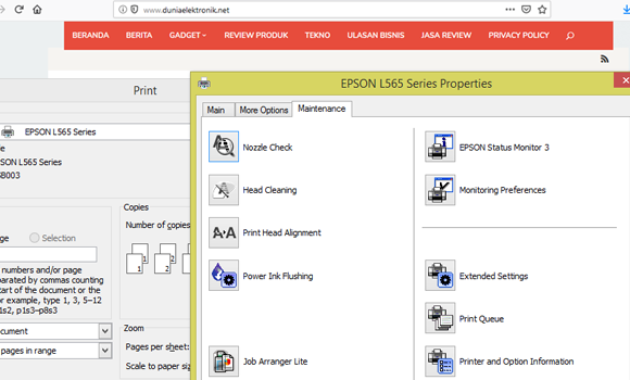630x380 pixels.
Task: Click the Job Arranger Lite label
Action: pyautogui.click(x=275, y=362)
